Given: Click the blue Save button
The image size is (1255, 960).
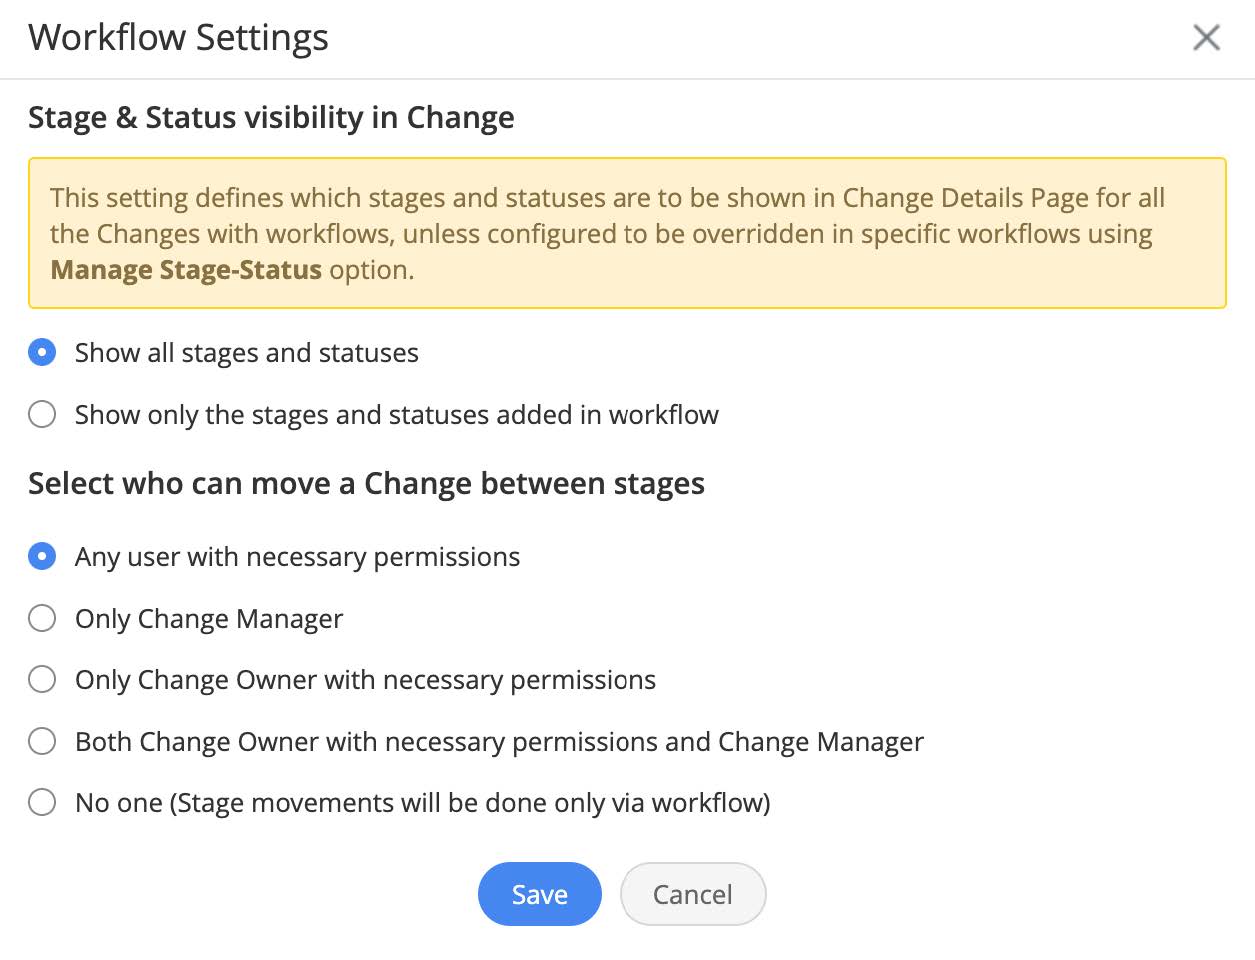Looking at the screenshot, I should tap(539, 894).
